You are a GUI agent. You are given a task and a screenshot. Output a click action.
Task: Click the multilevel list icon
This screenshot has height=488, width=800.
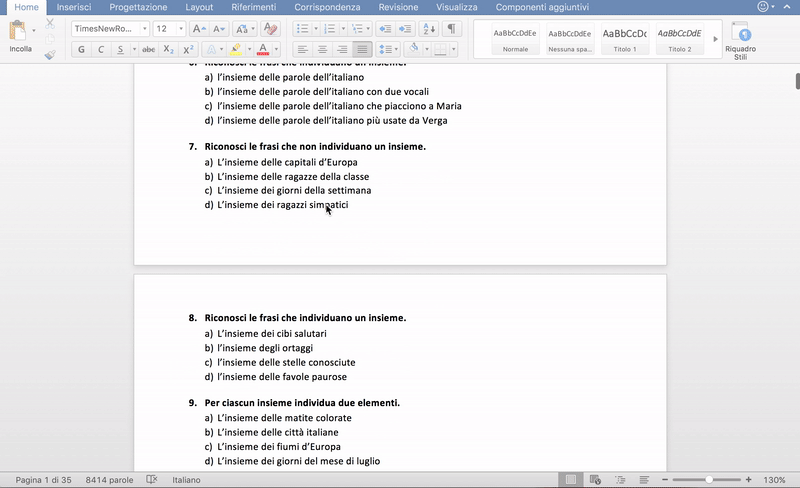point(357,29)
